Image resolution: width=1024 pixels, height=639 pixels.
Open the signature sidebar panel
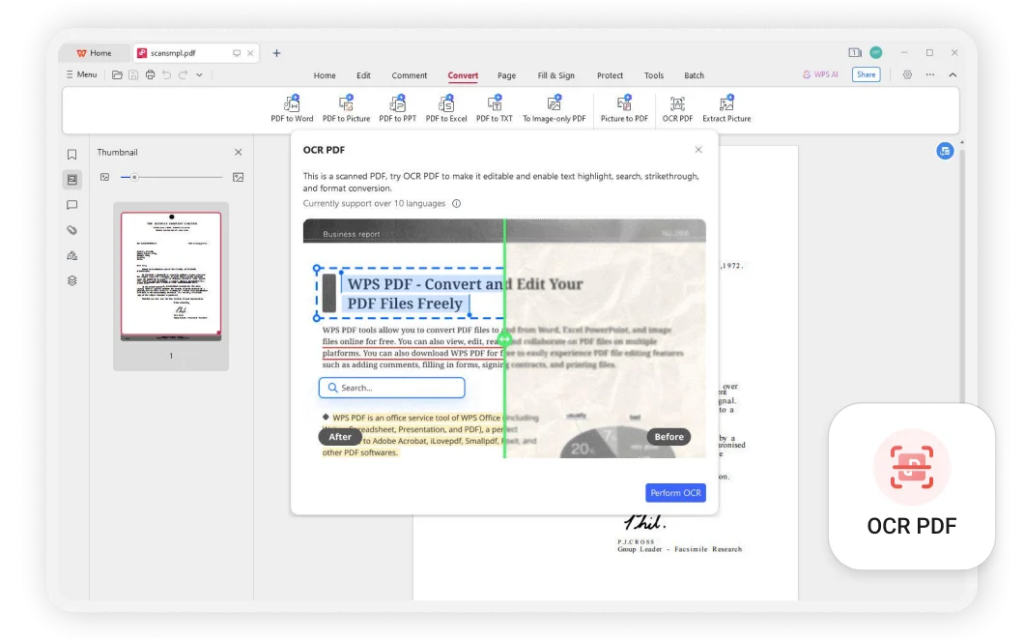[72, 255]
